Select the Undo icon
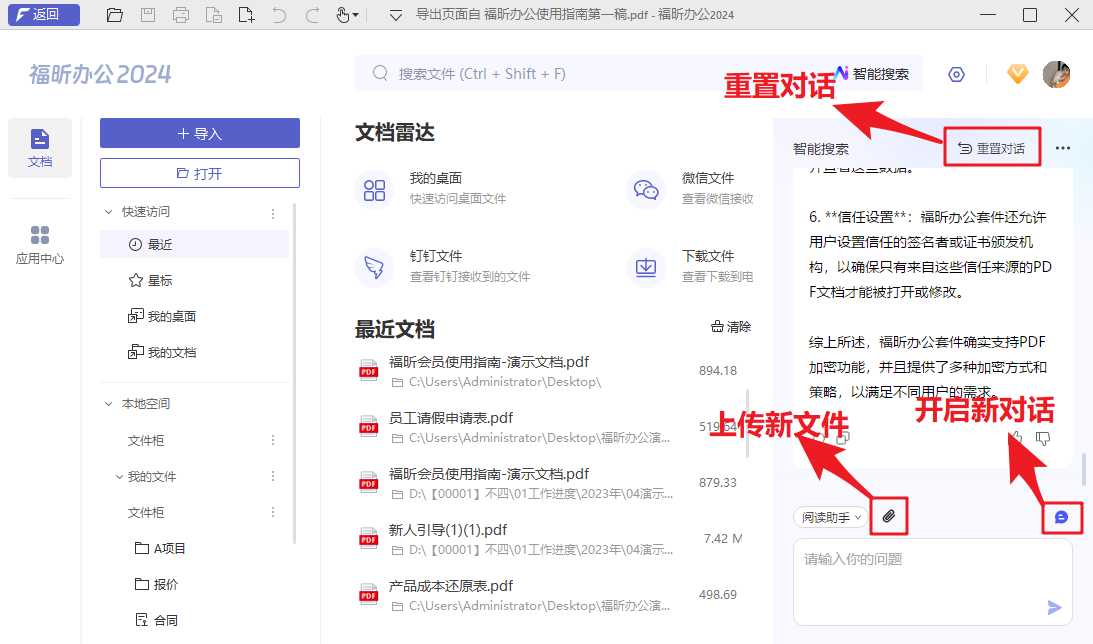The height and width of the screenshot is (644, 1093). (280, 15)
